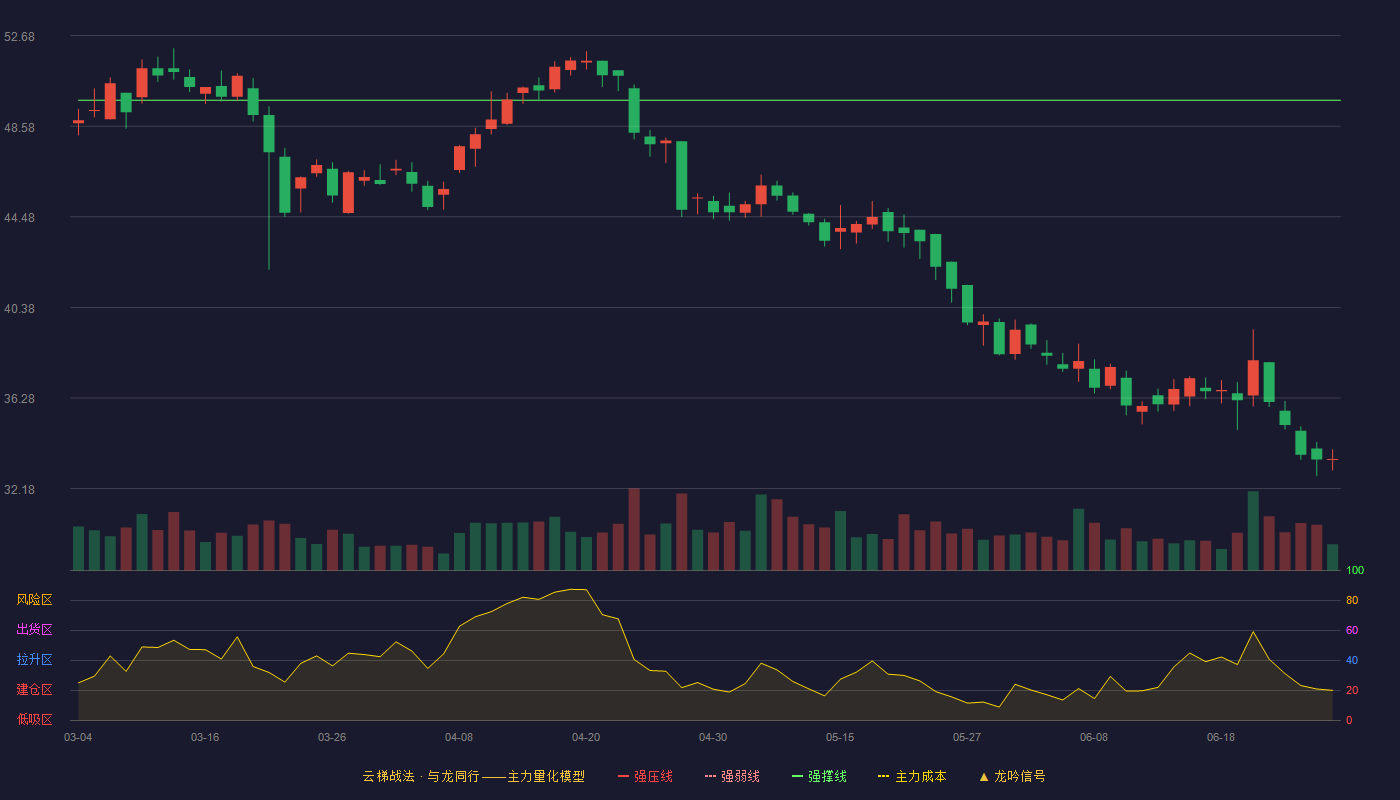The image size is (1400, 800).
Task: Select the 拉升区 zone label
Action: (34, 660)
